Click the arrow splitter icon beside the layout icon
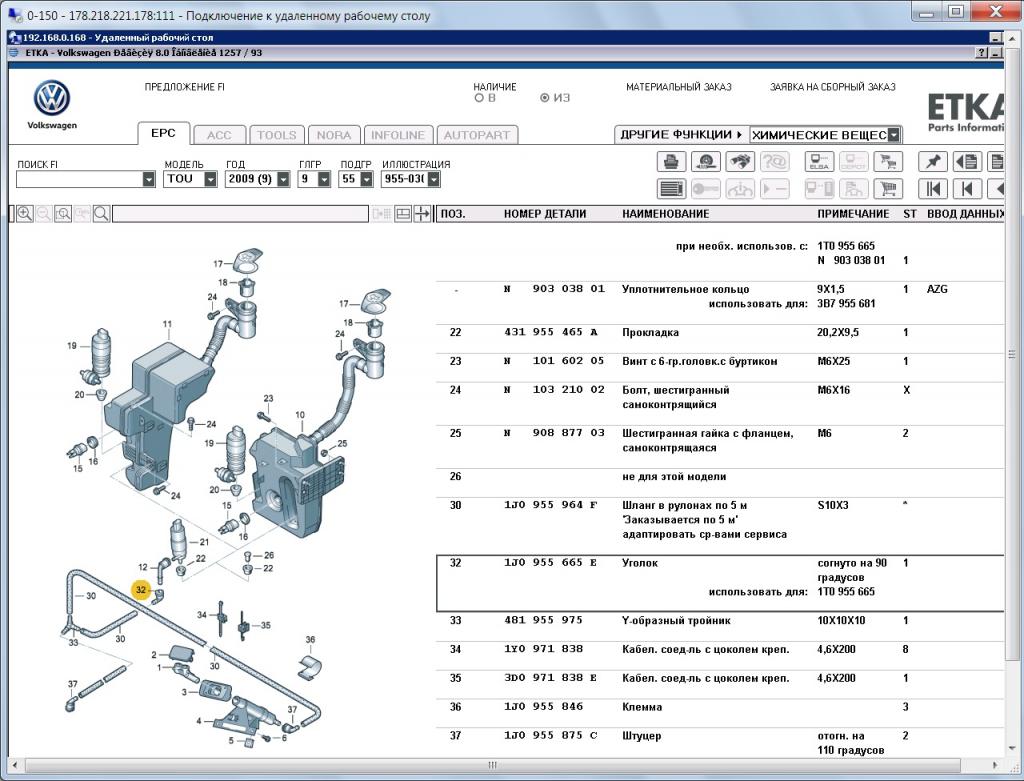 pyautogui.click(x=423, y=214)
